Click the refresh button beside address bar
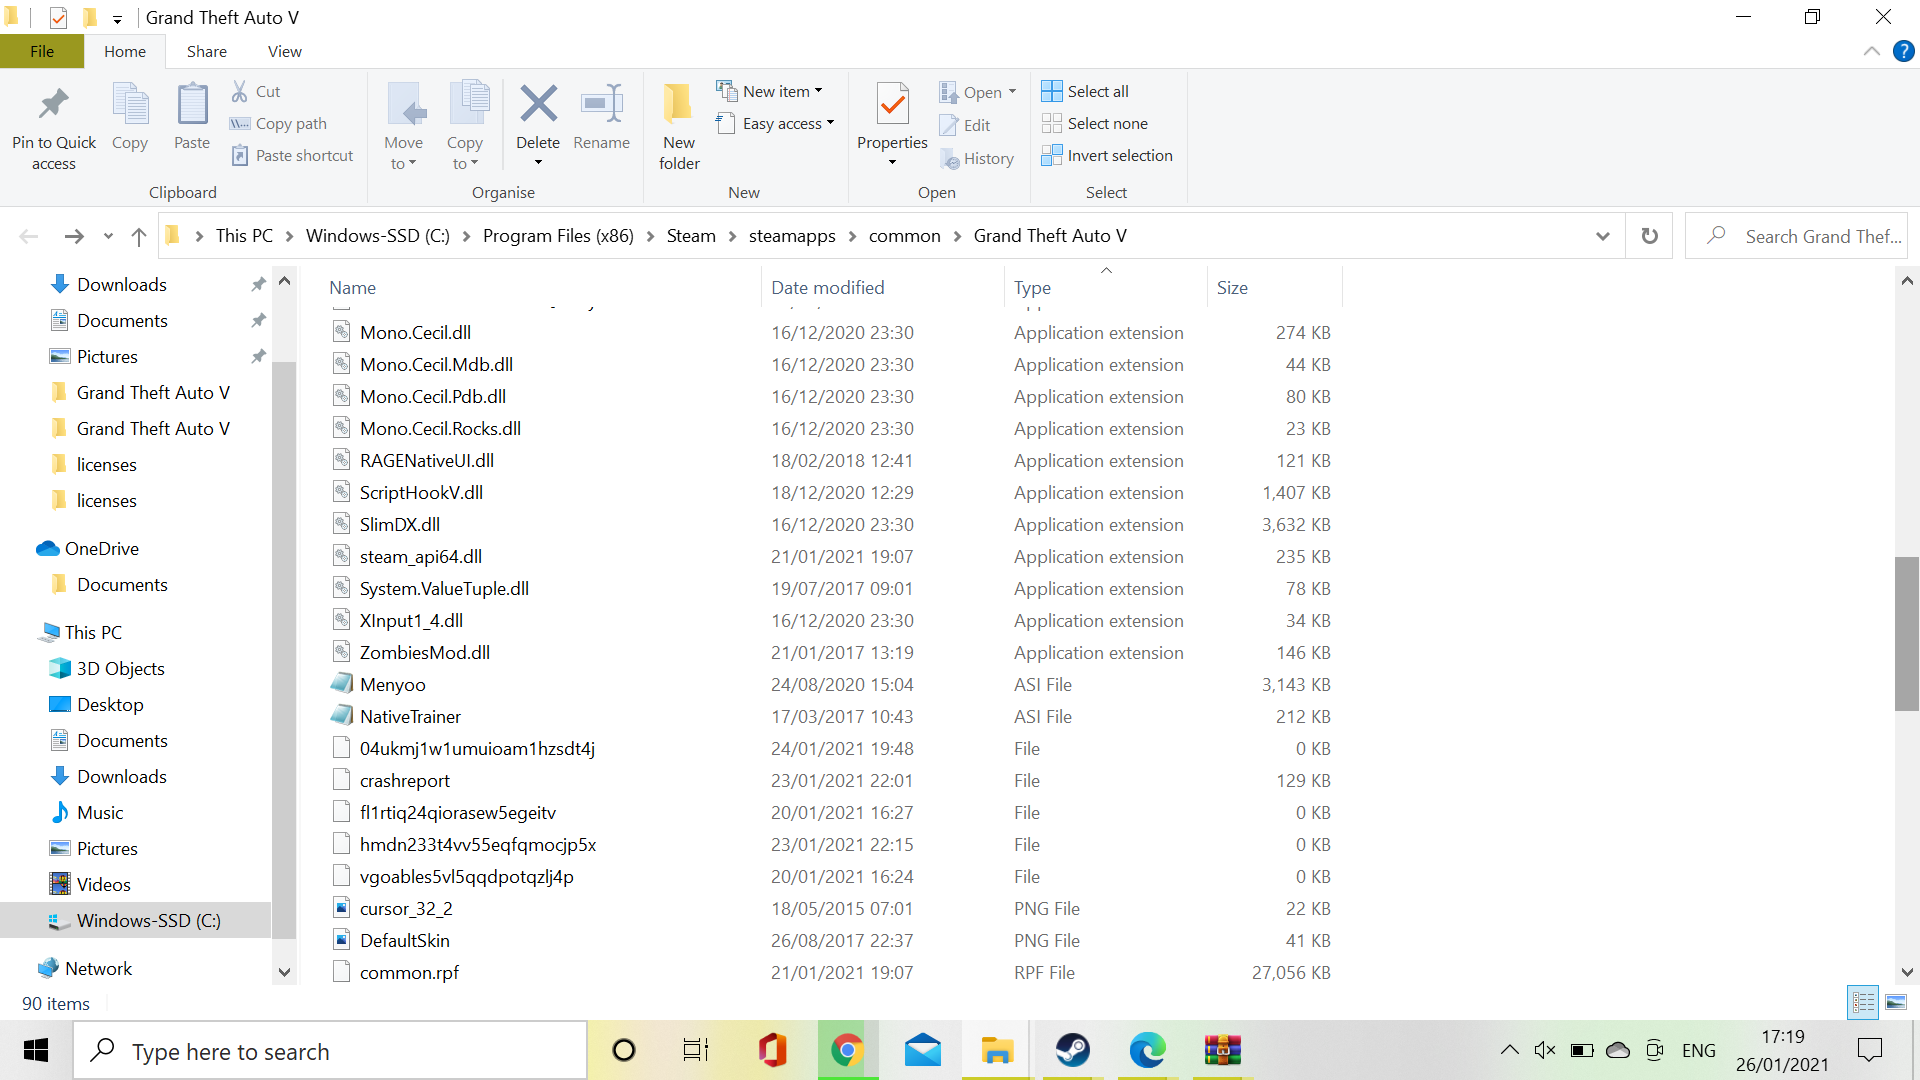The image size is (1920, 1080). click(1649, 236)
